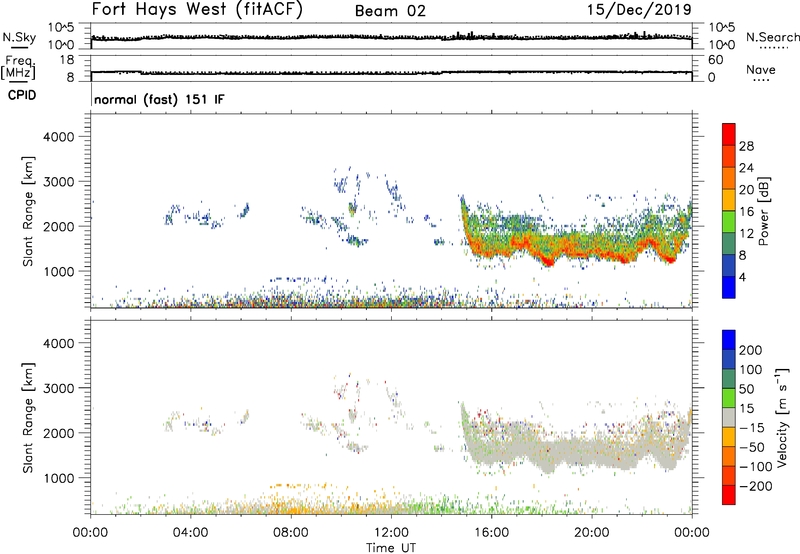Click Power colorbar blue segment between 4 and 8
Viewport: 800px width, 554px height.
tap(729, 266)
